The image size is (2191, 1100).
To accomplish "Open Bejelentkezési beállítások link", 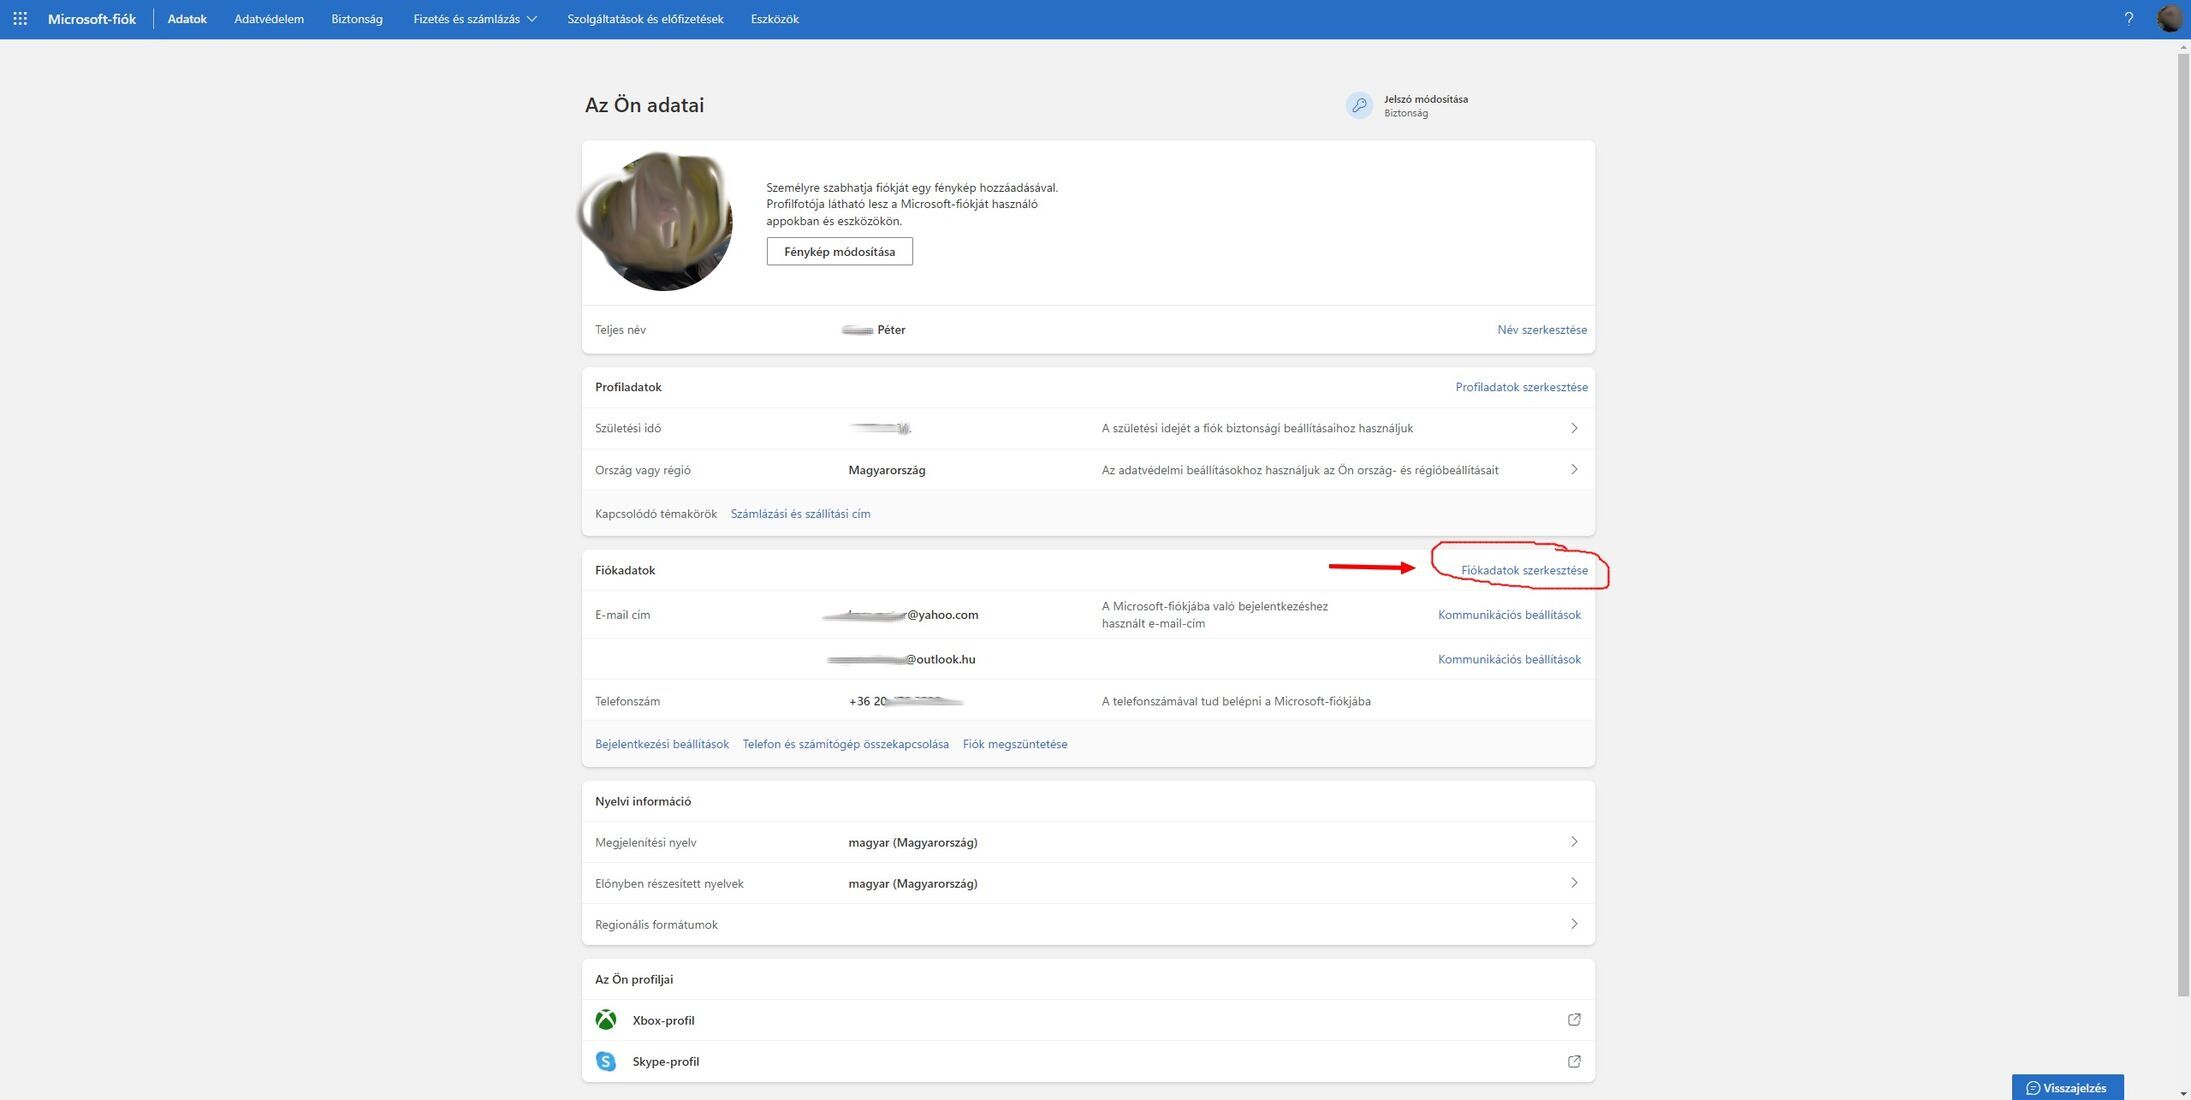I will pyautogui.click(x=662, y=744).
